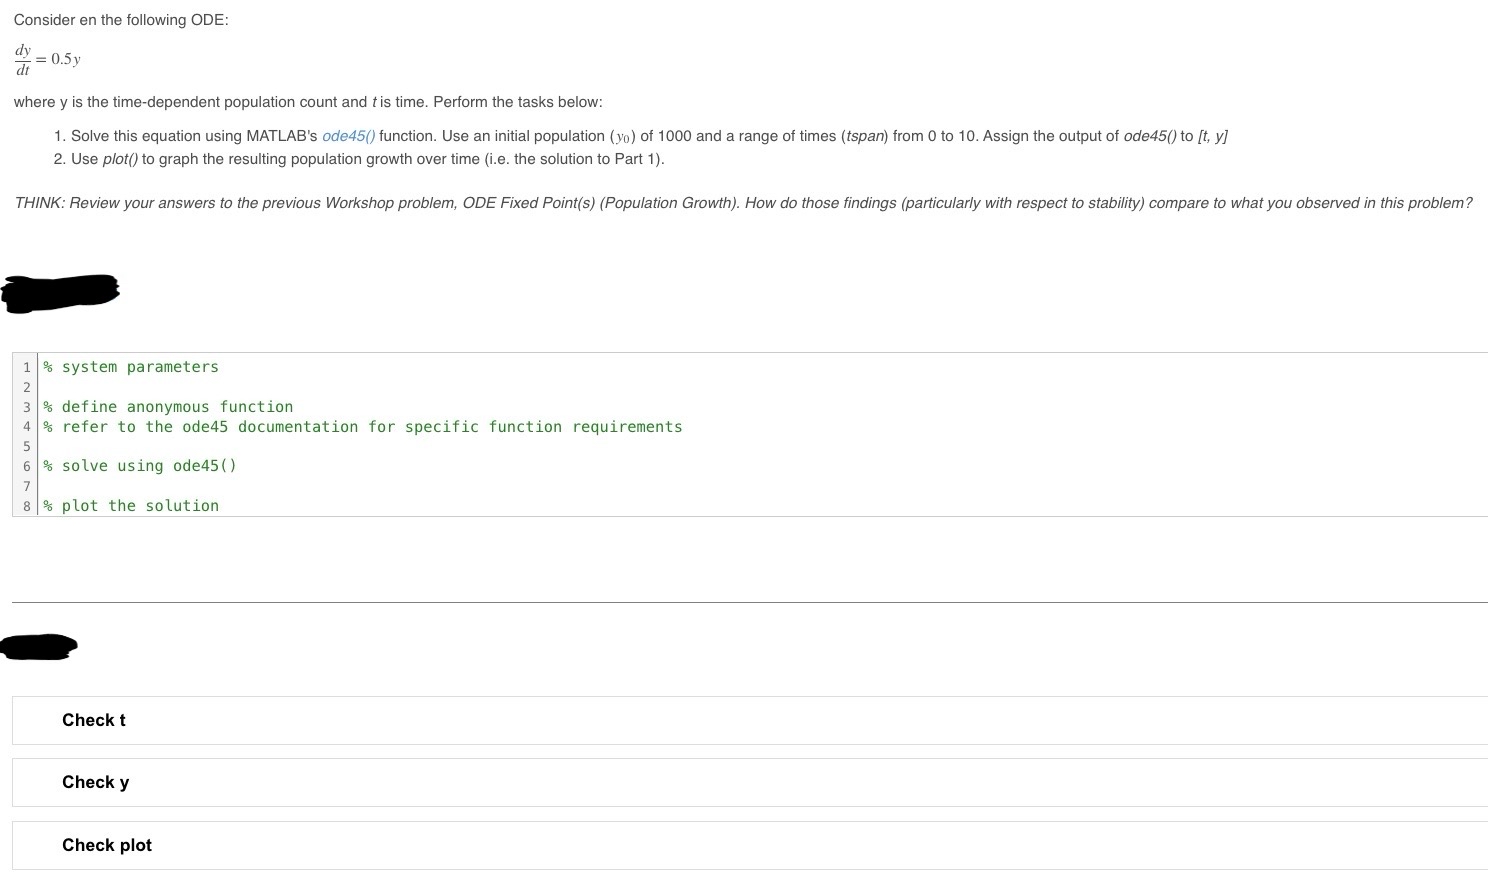Click the '% solve using ode45()' comment line

click(140, 465)
